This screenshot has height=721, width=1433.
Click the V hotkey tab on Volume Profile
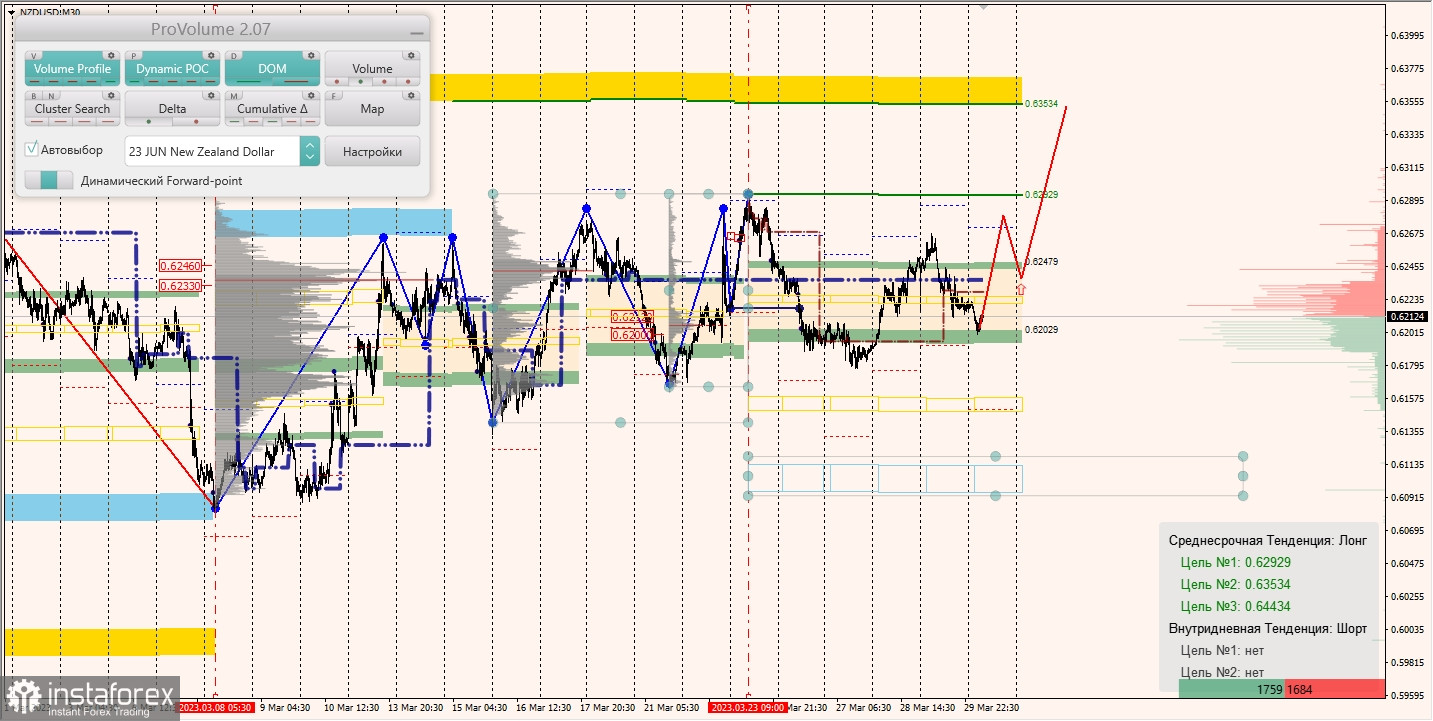[35, 56]
